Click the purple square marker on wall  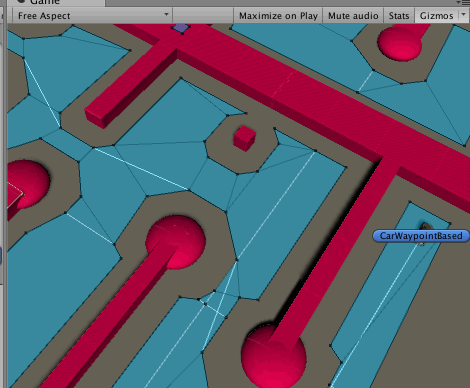pos(181,28)
